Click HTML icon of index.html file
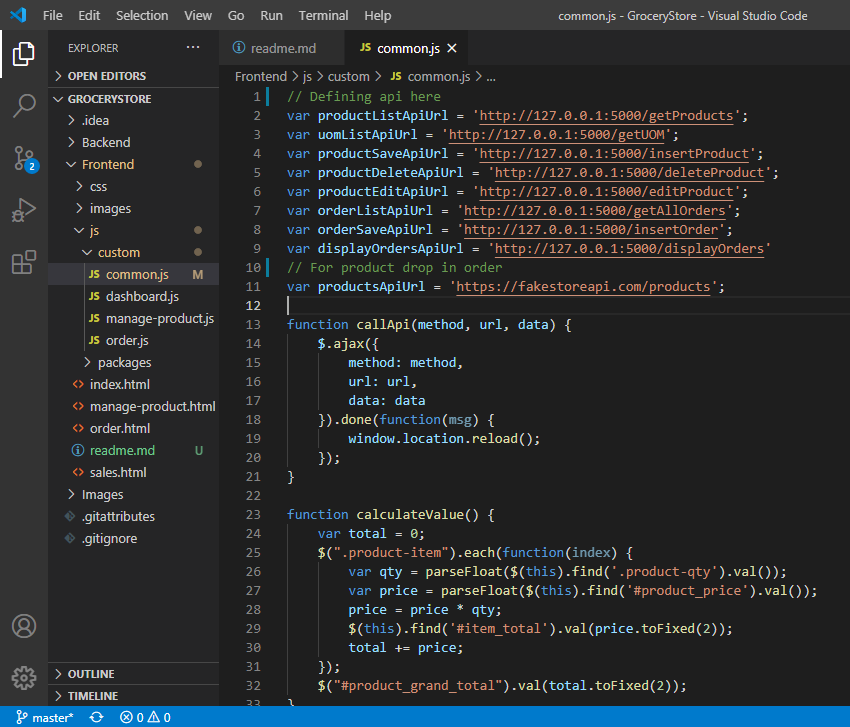Image resolution: width=850 pixels, height=727 pixels. click(x=78, y=384)
